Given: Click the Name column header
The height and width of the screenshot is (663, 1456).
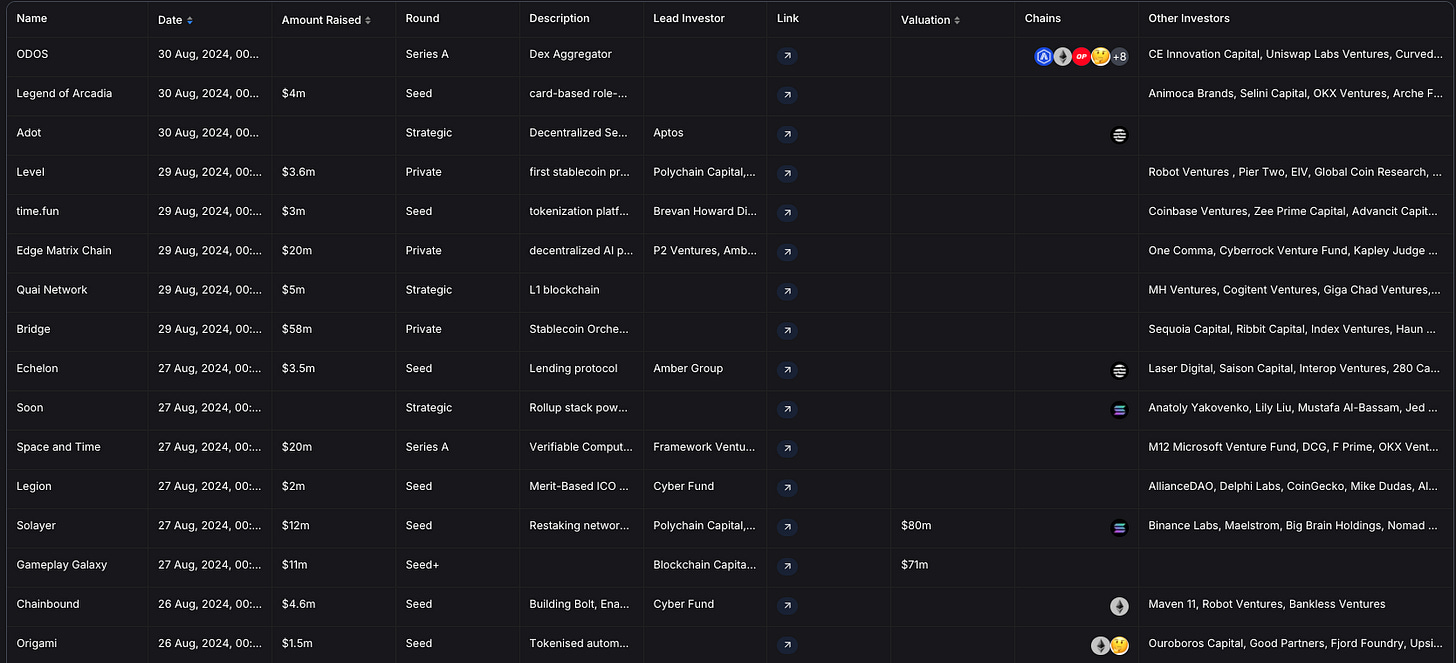Looking at the screenshot, I should [x=32, y=18].
